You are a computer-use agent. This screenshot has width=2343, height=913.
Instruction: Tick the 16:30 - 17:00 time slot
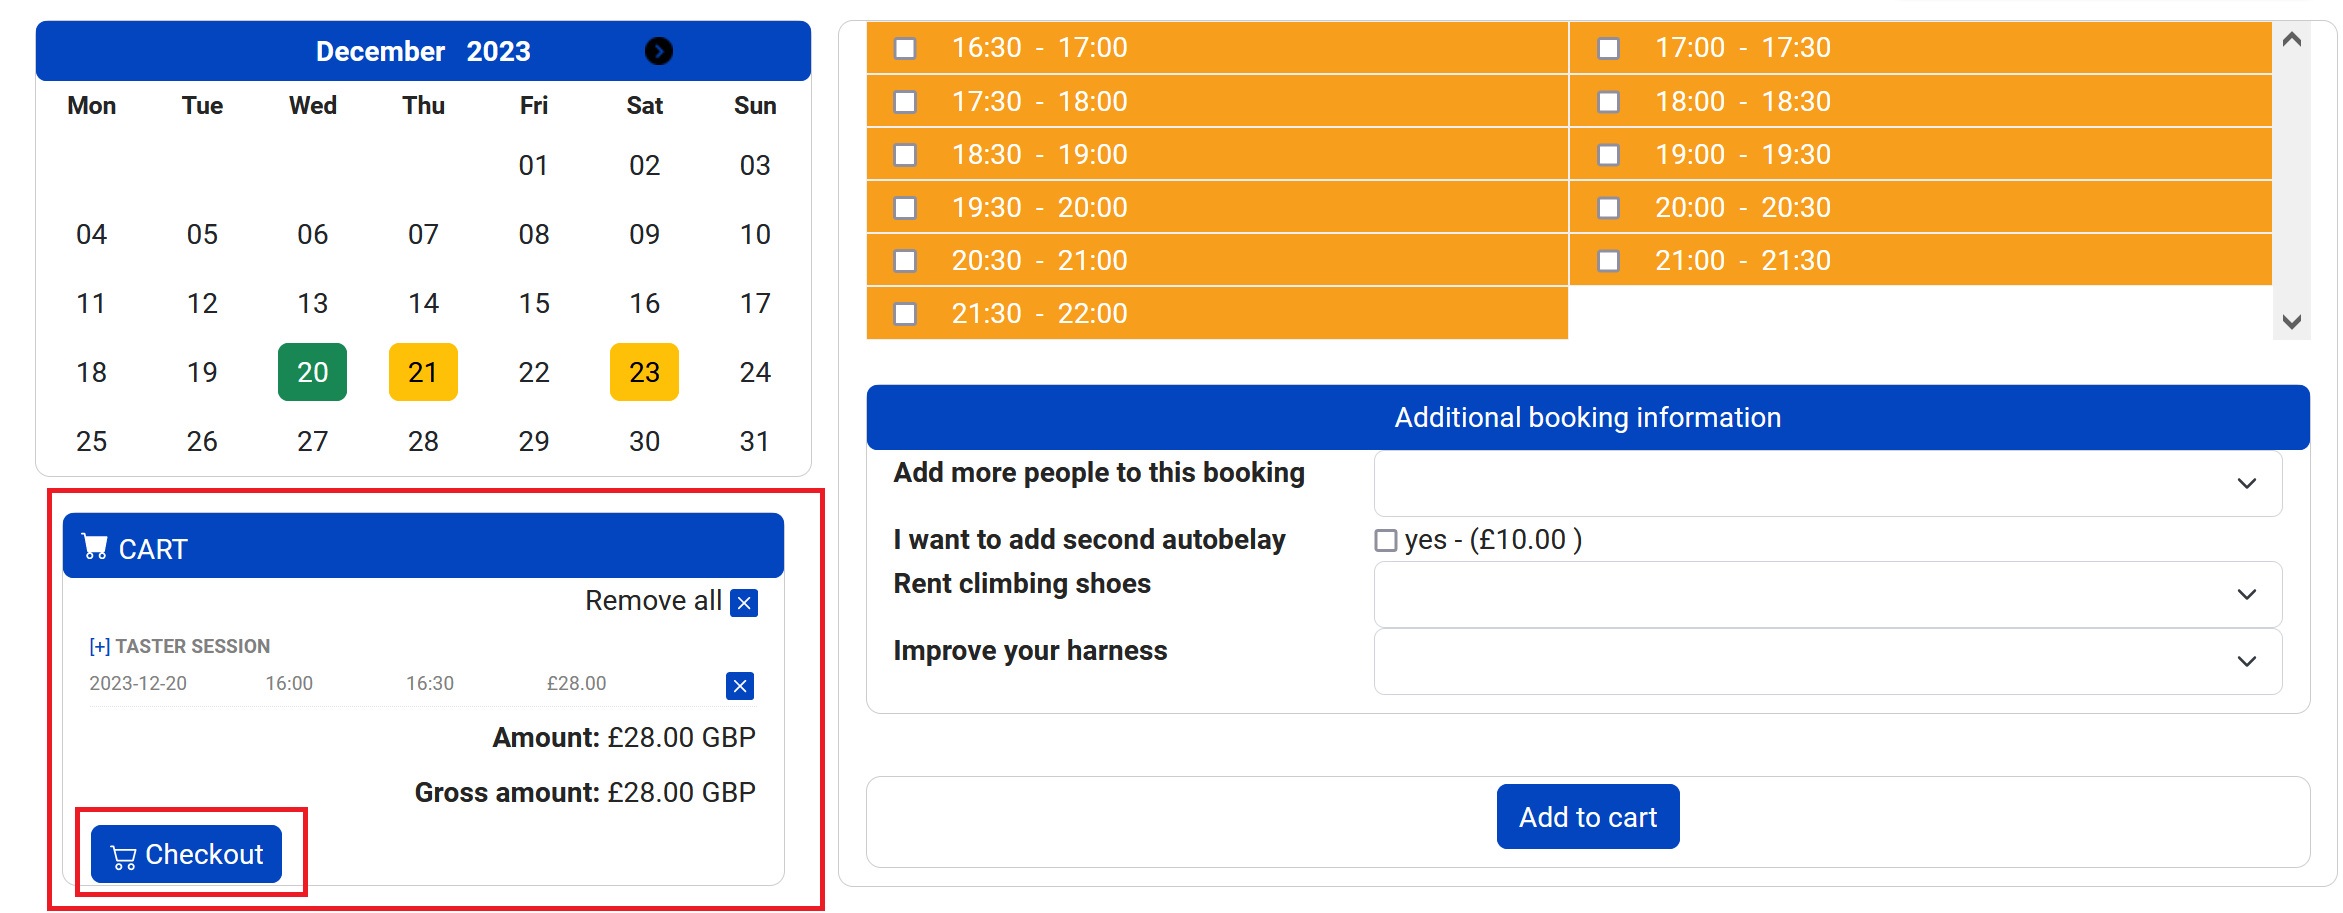pos(905,48)
